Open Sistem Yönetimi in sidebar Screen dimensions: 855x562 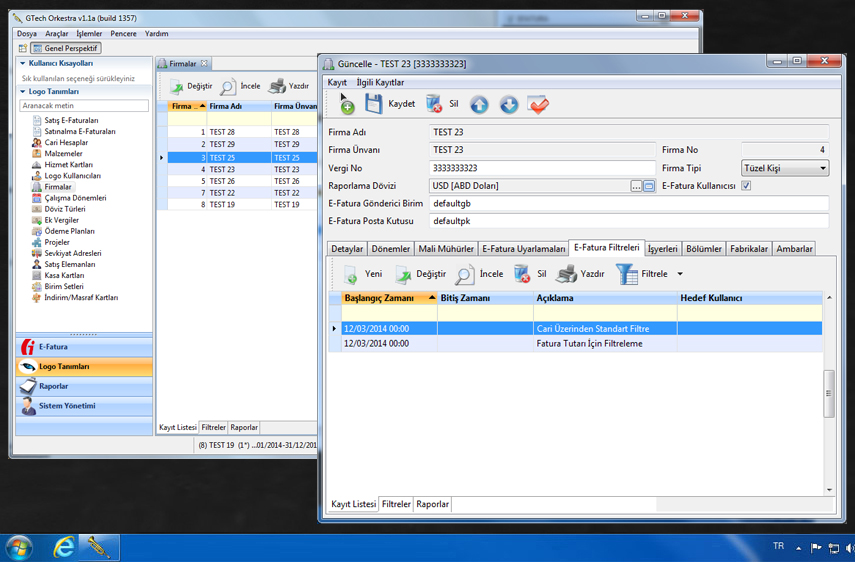[x=84, y=406]
